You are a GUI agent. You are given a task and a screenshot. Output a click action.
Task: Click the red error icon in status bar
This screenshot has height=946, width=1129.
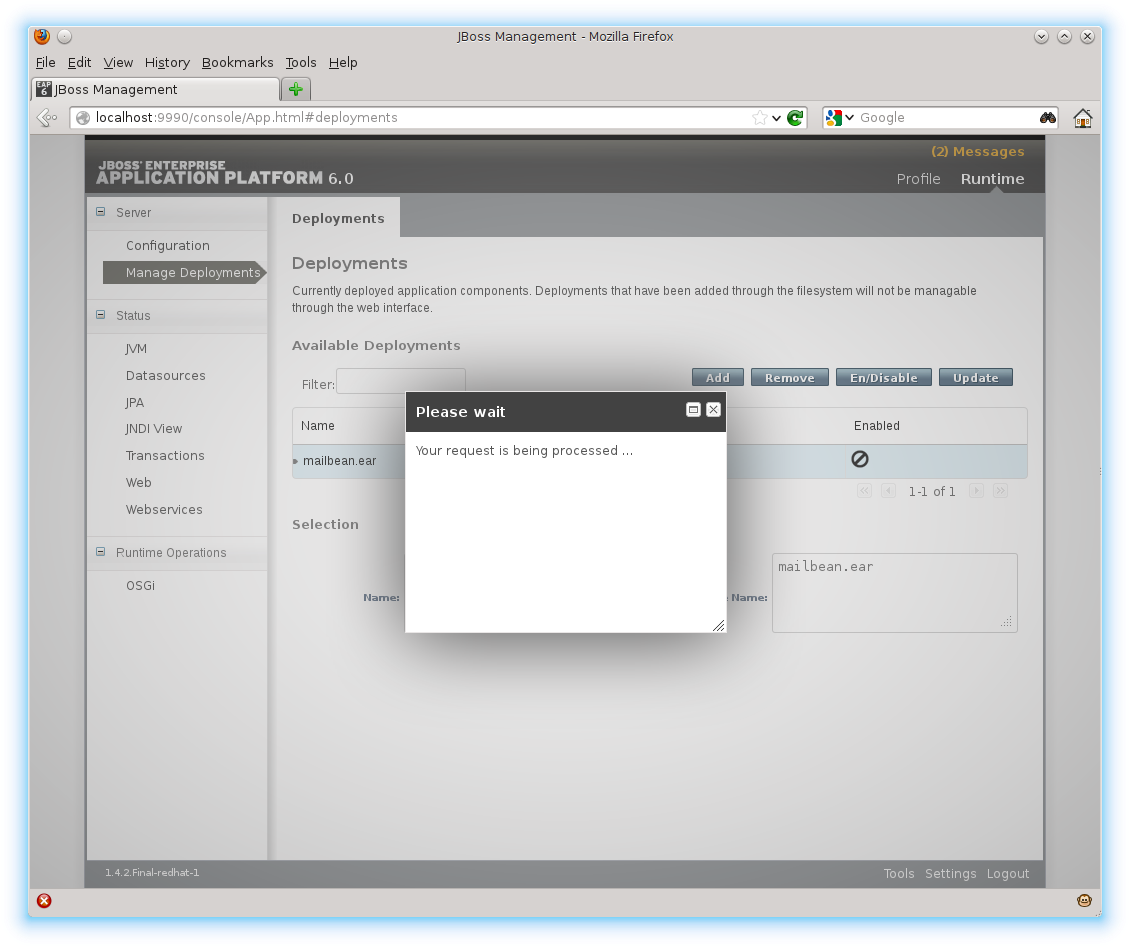point(44,901)
